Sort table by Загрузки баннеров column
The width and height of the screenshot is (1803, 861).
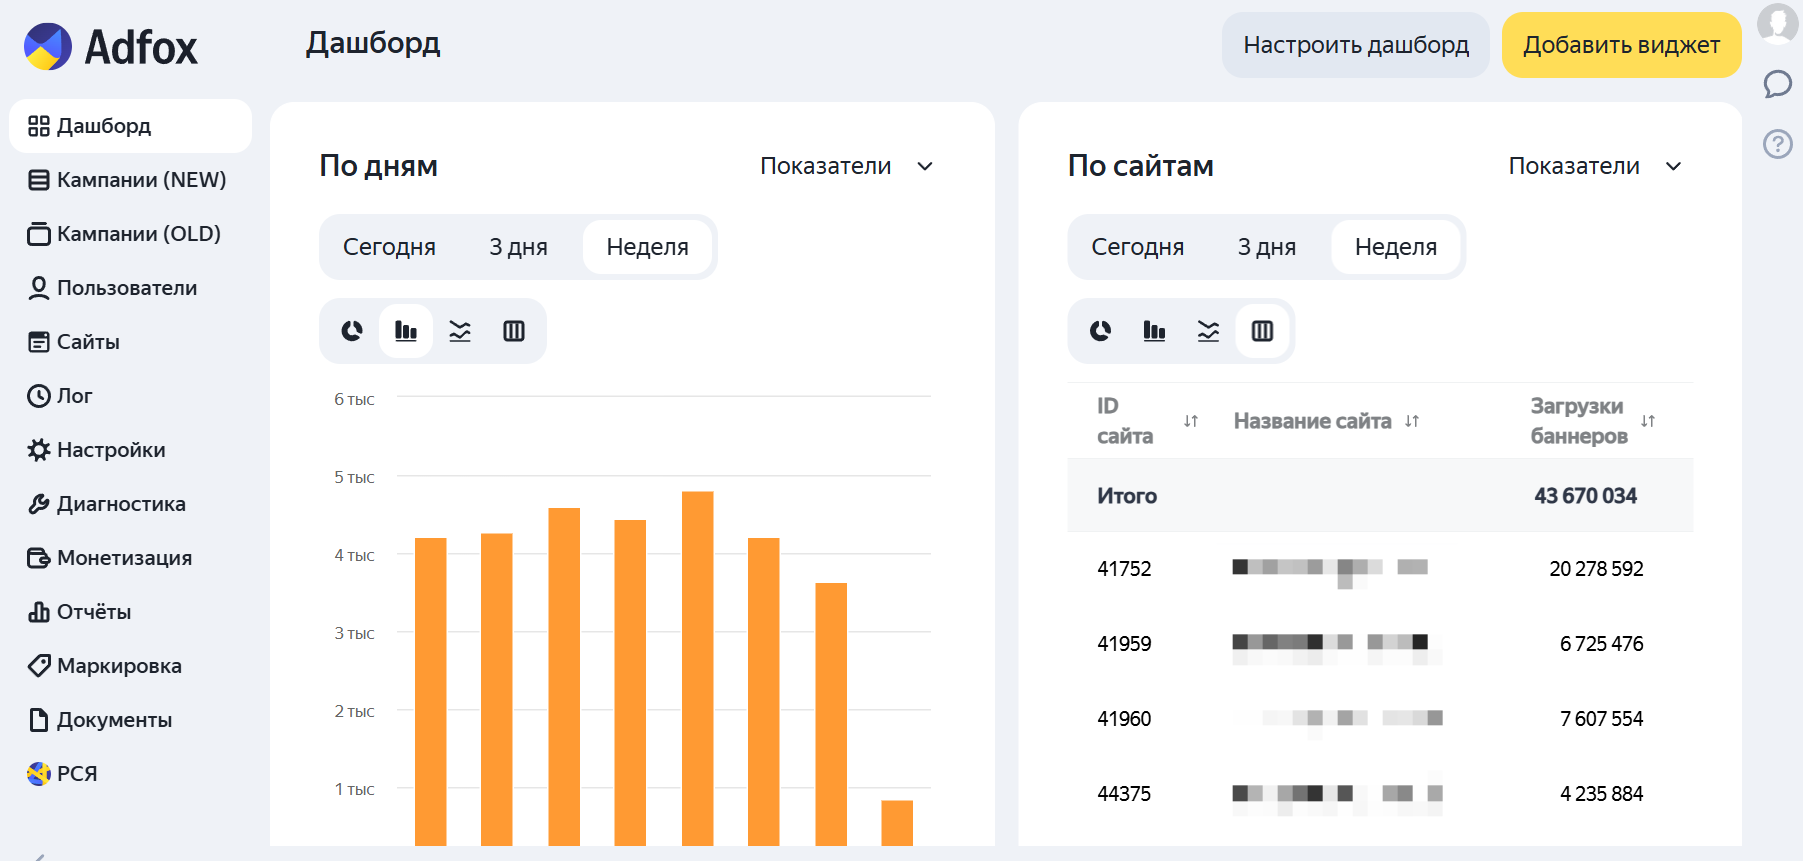(x=1647, y=421)
